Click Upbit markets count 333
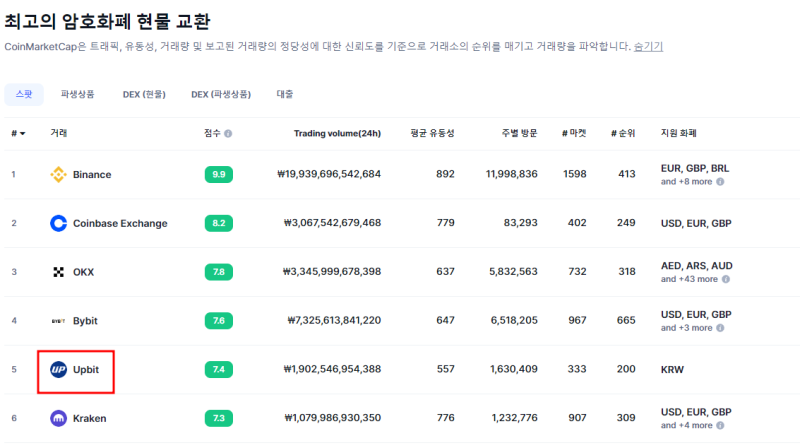The width and height of the screenshot is (800, 448). (577, 369)
